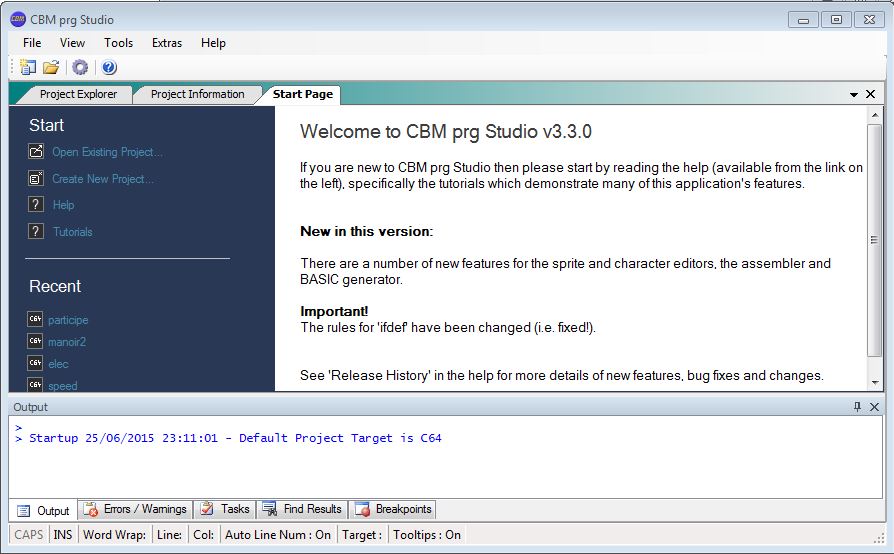Screen dimensions: 894x554
Task: Open recent project elec
Action: tap(58, 364)
